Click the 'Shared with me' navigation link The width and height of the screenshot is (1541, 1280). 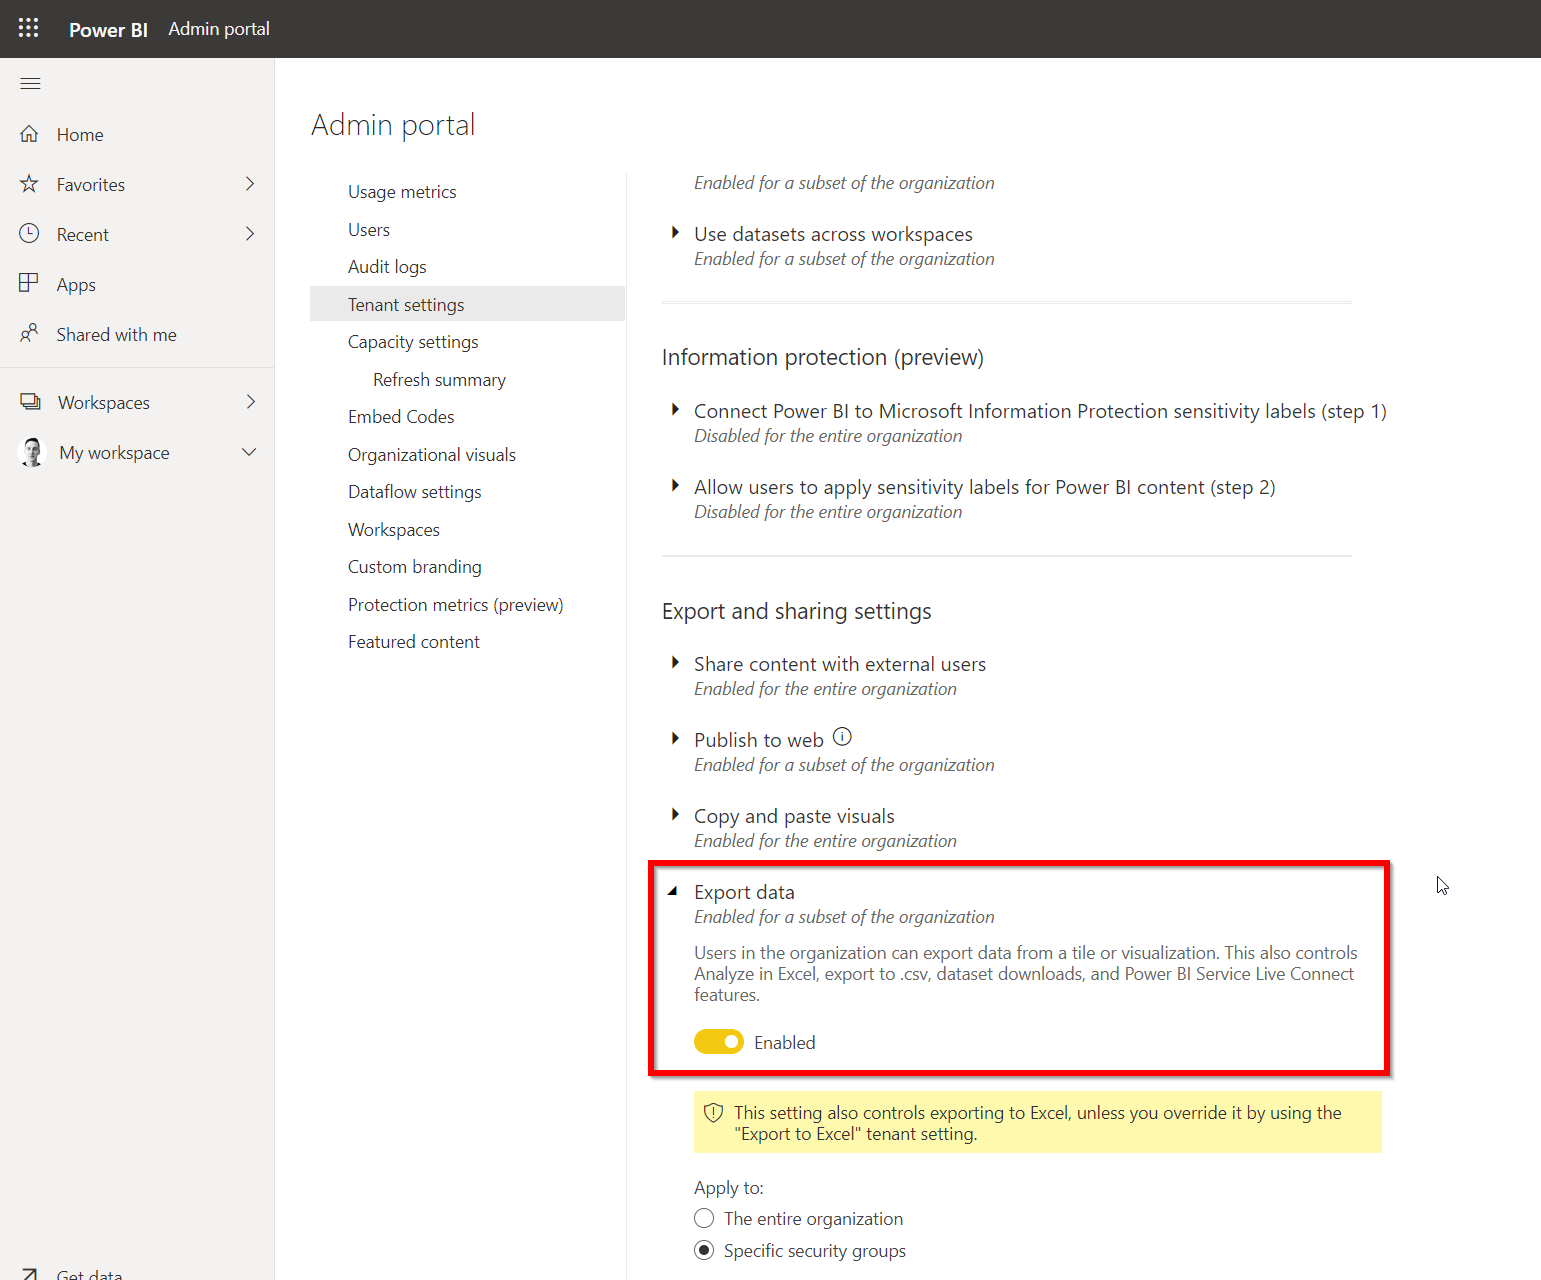coord(116,335)
